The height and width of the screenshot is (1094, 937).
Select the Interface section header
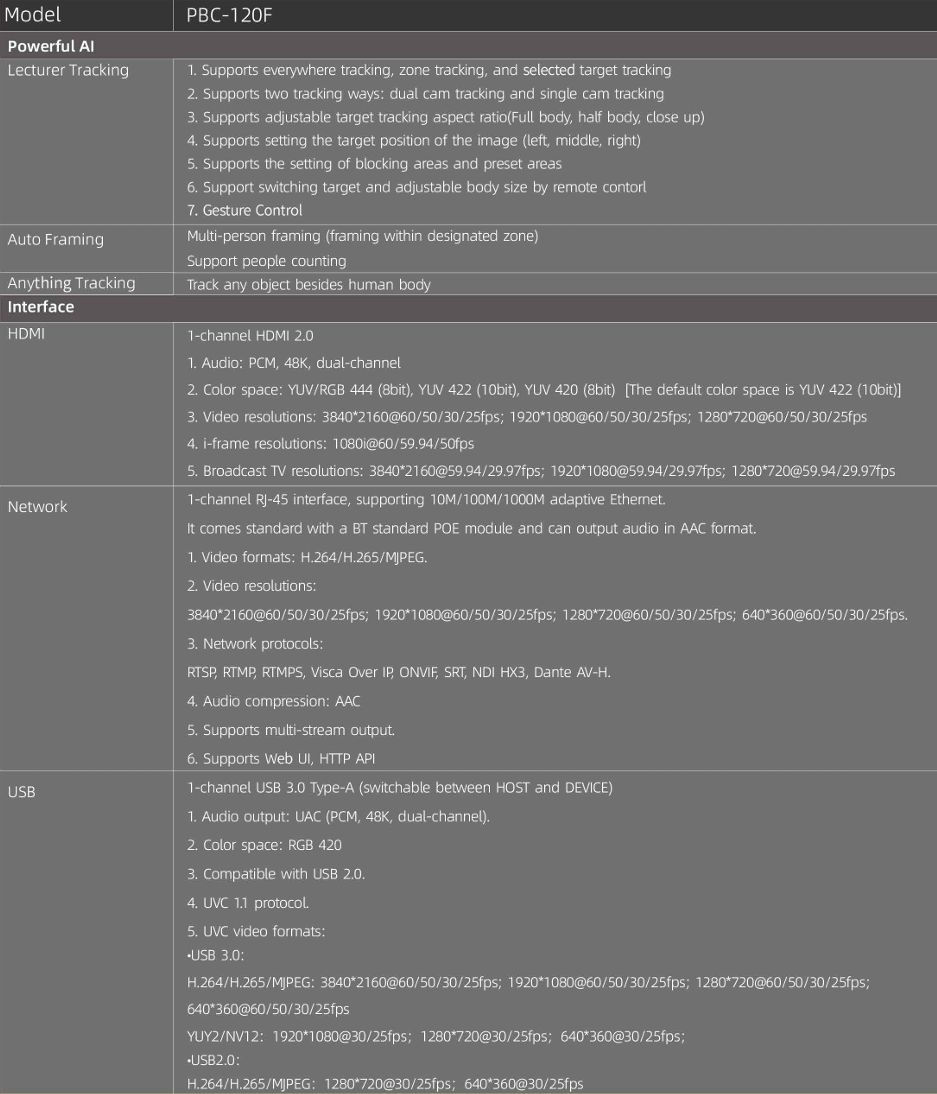coord(40,307)
